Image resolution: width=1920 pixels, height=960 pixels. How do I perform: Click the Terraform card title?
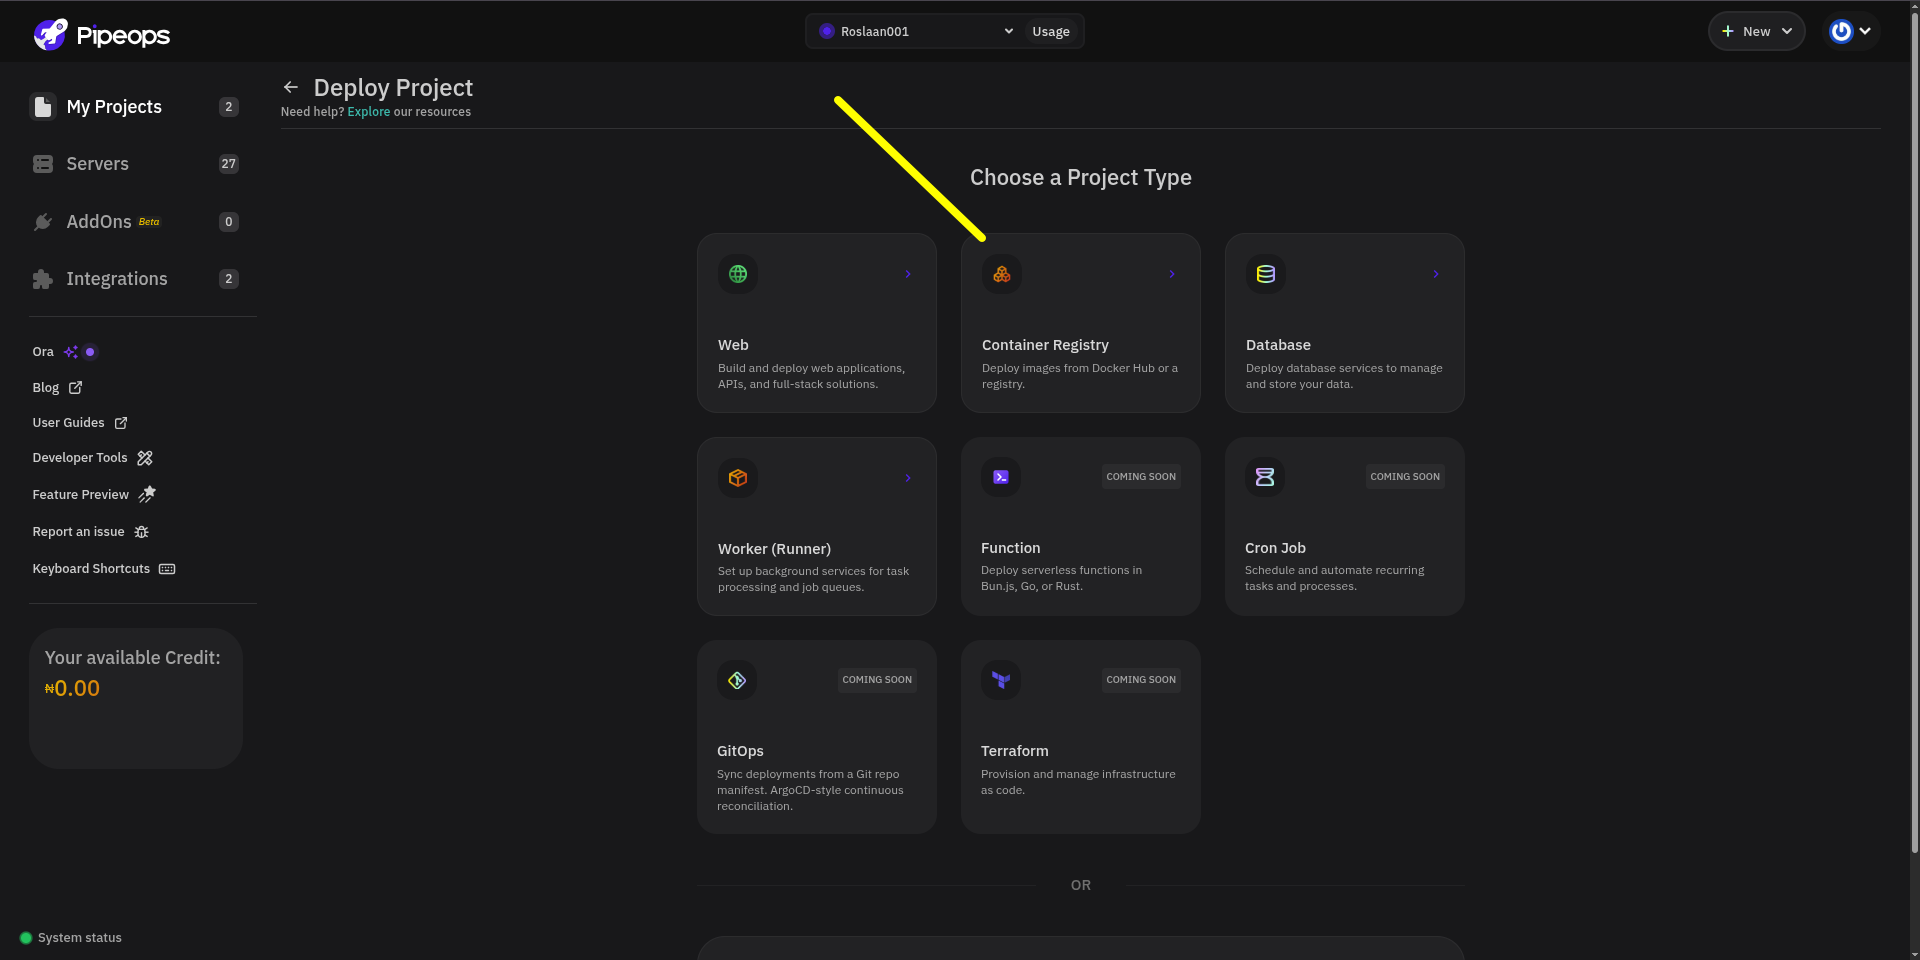point(1015,751)
